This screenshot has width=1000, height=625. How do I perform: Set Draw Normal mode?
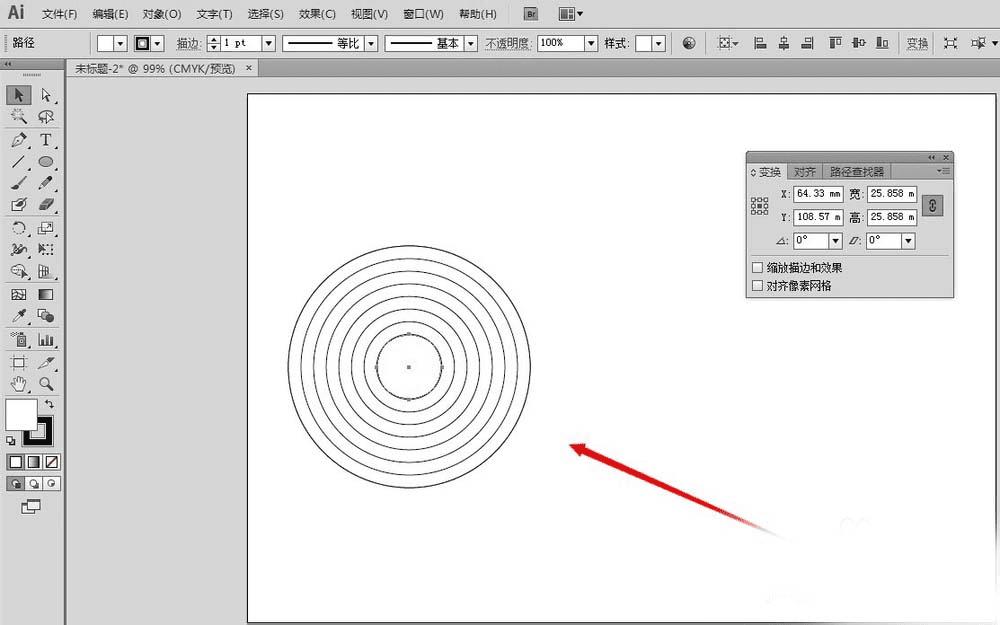tap(15, 483)
